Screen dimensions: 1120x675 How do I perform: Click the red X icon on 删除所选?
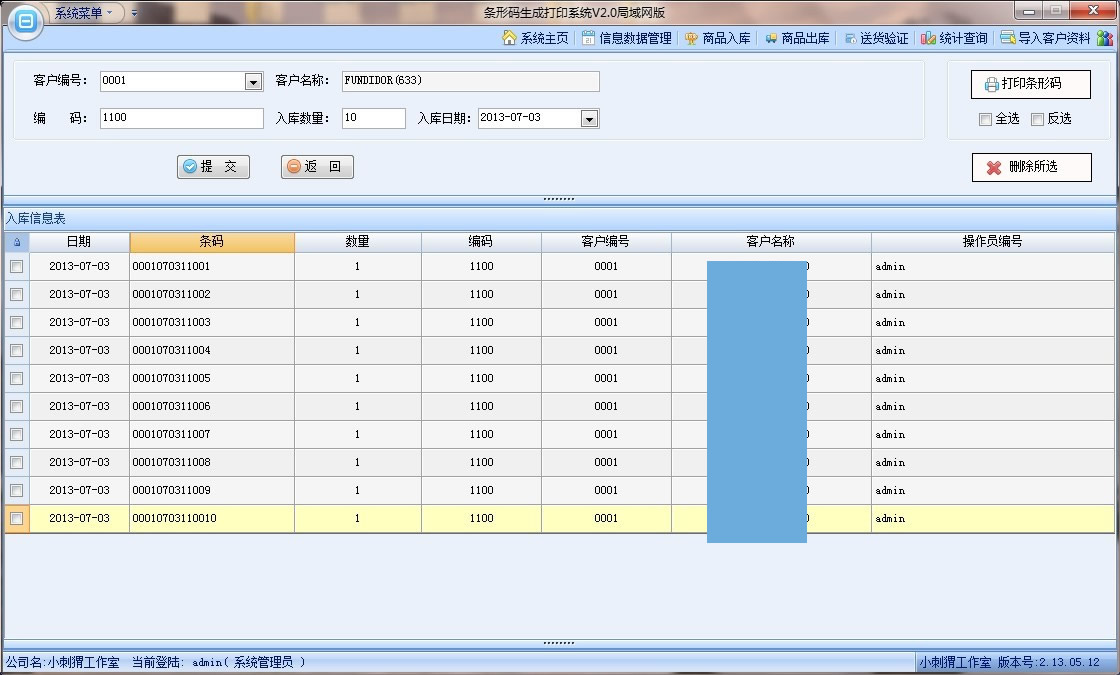point(994,167)
